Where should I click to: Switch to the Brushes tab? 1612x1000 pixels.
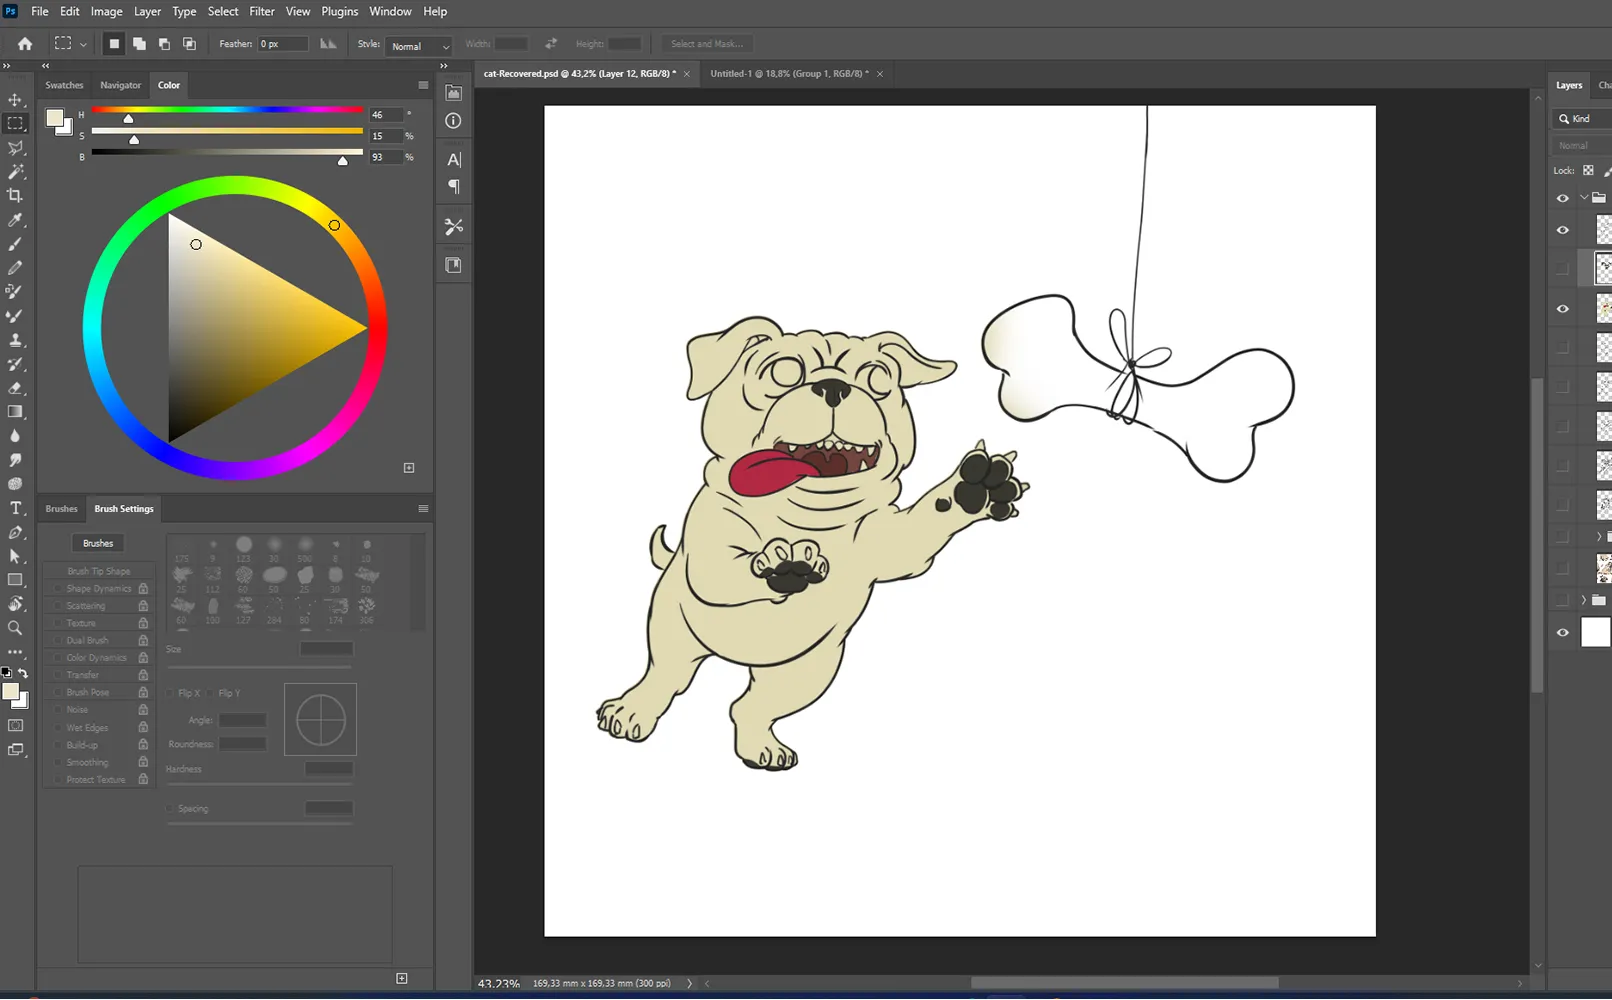pyautogui.click(x=61, y=509)
